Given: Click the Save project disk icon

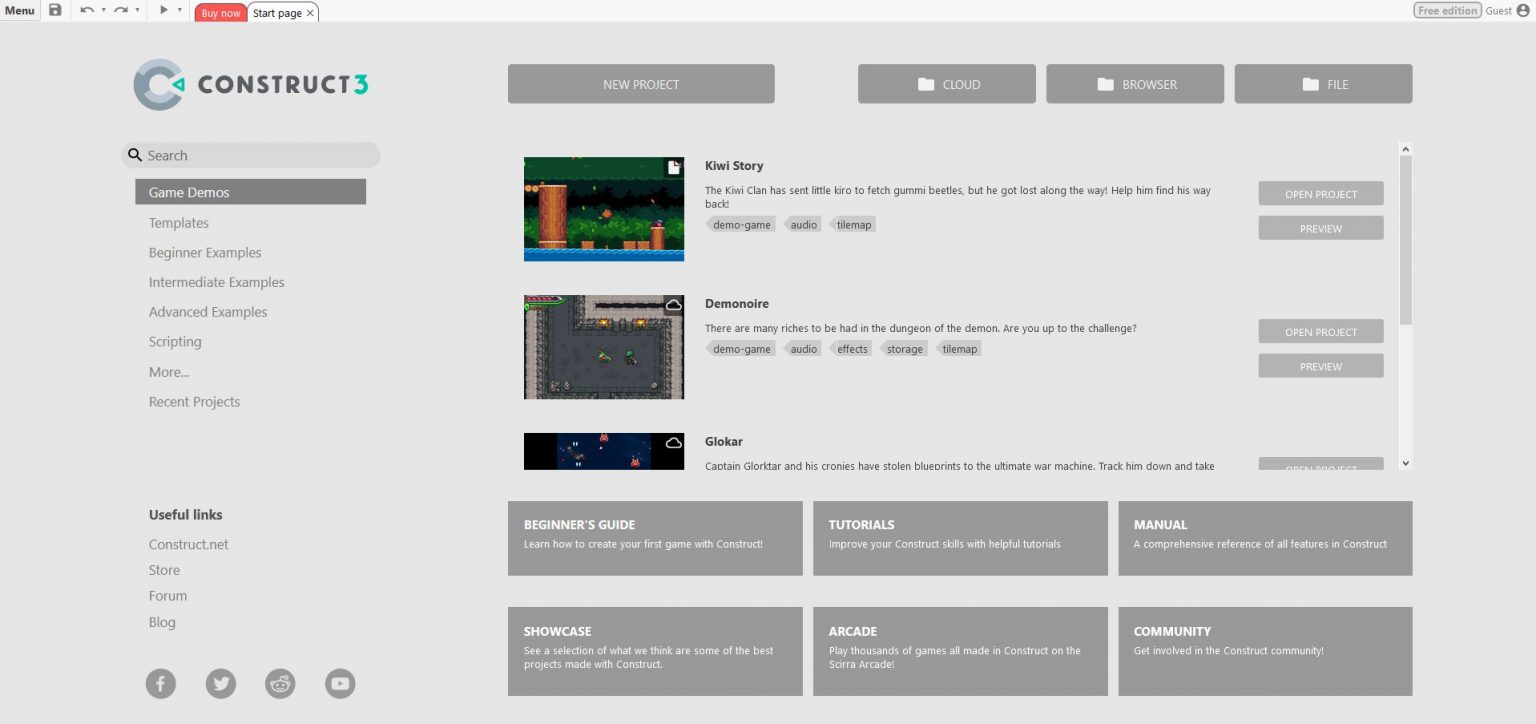Looking at the screenshot, I should click(55, 11).
